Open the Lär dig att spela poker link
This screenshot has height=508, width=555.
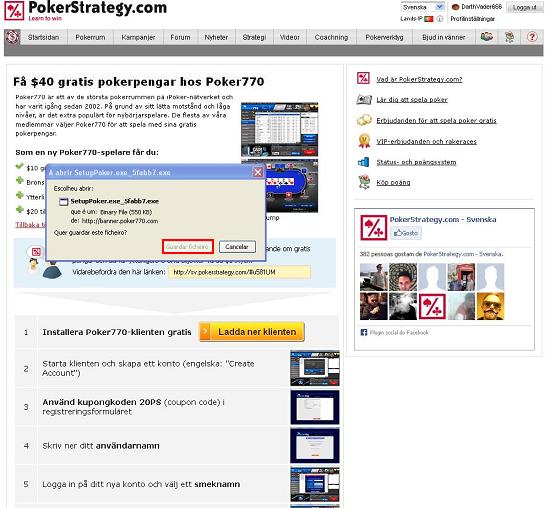coord(412,100)
